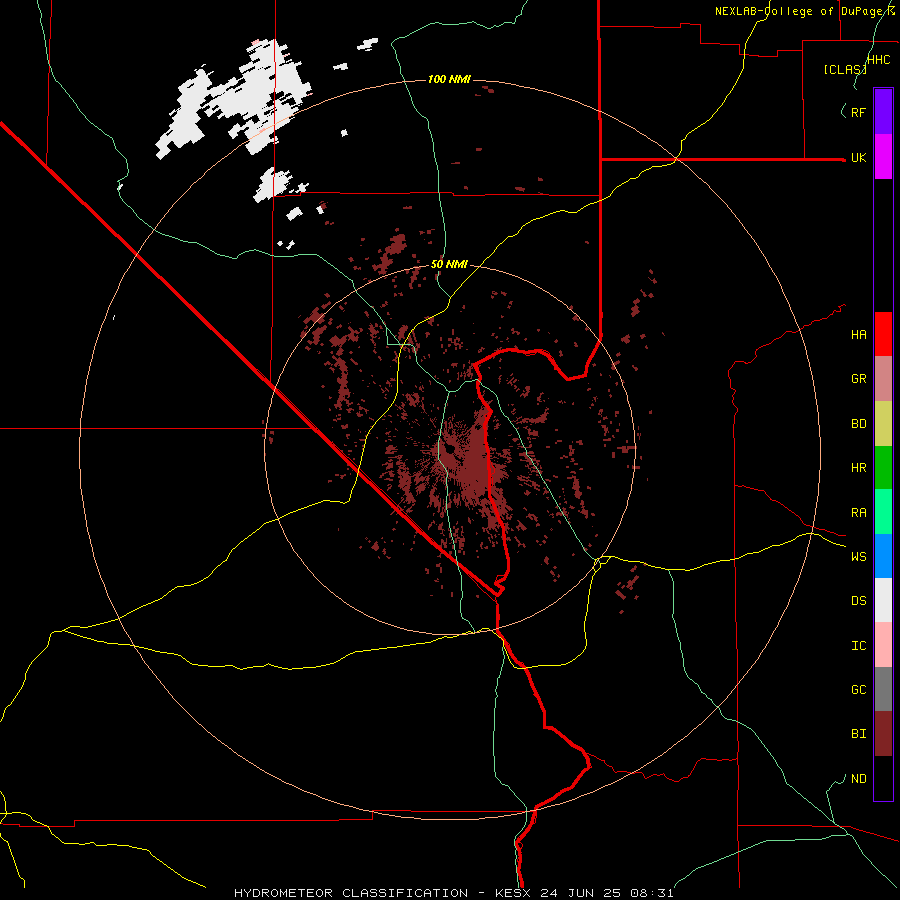Click the UK legend label

(859, 158)
